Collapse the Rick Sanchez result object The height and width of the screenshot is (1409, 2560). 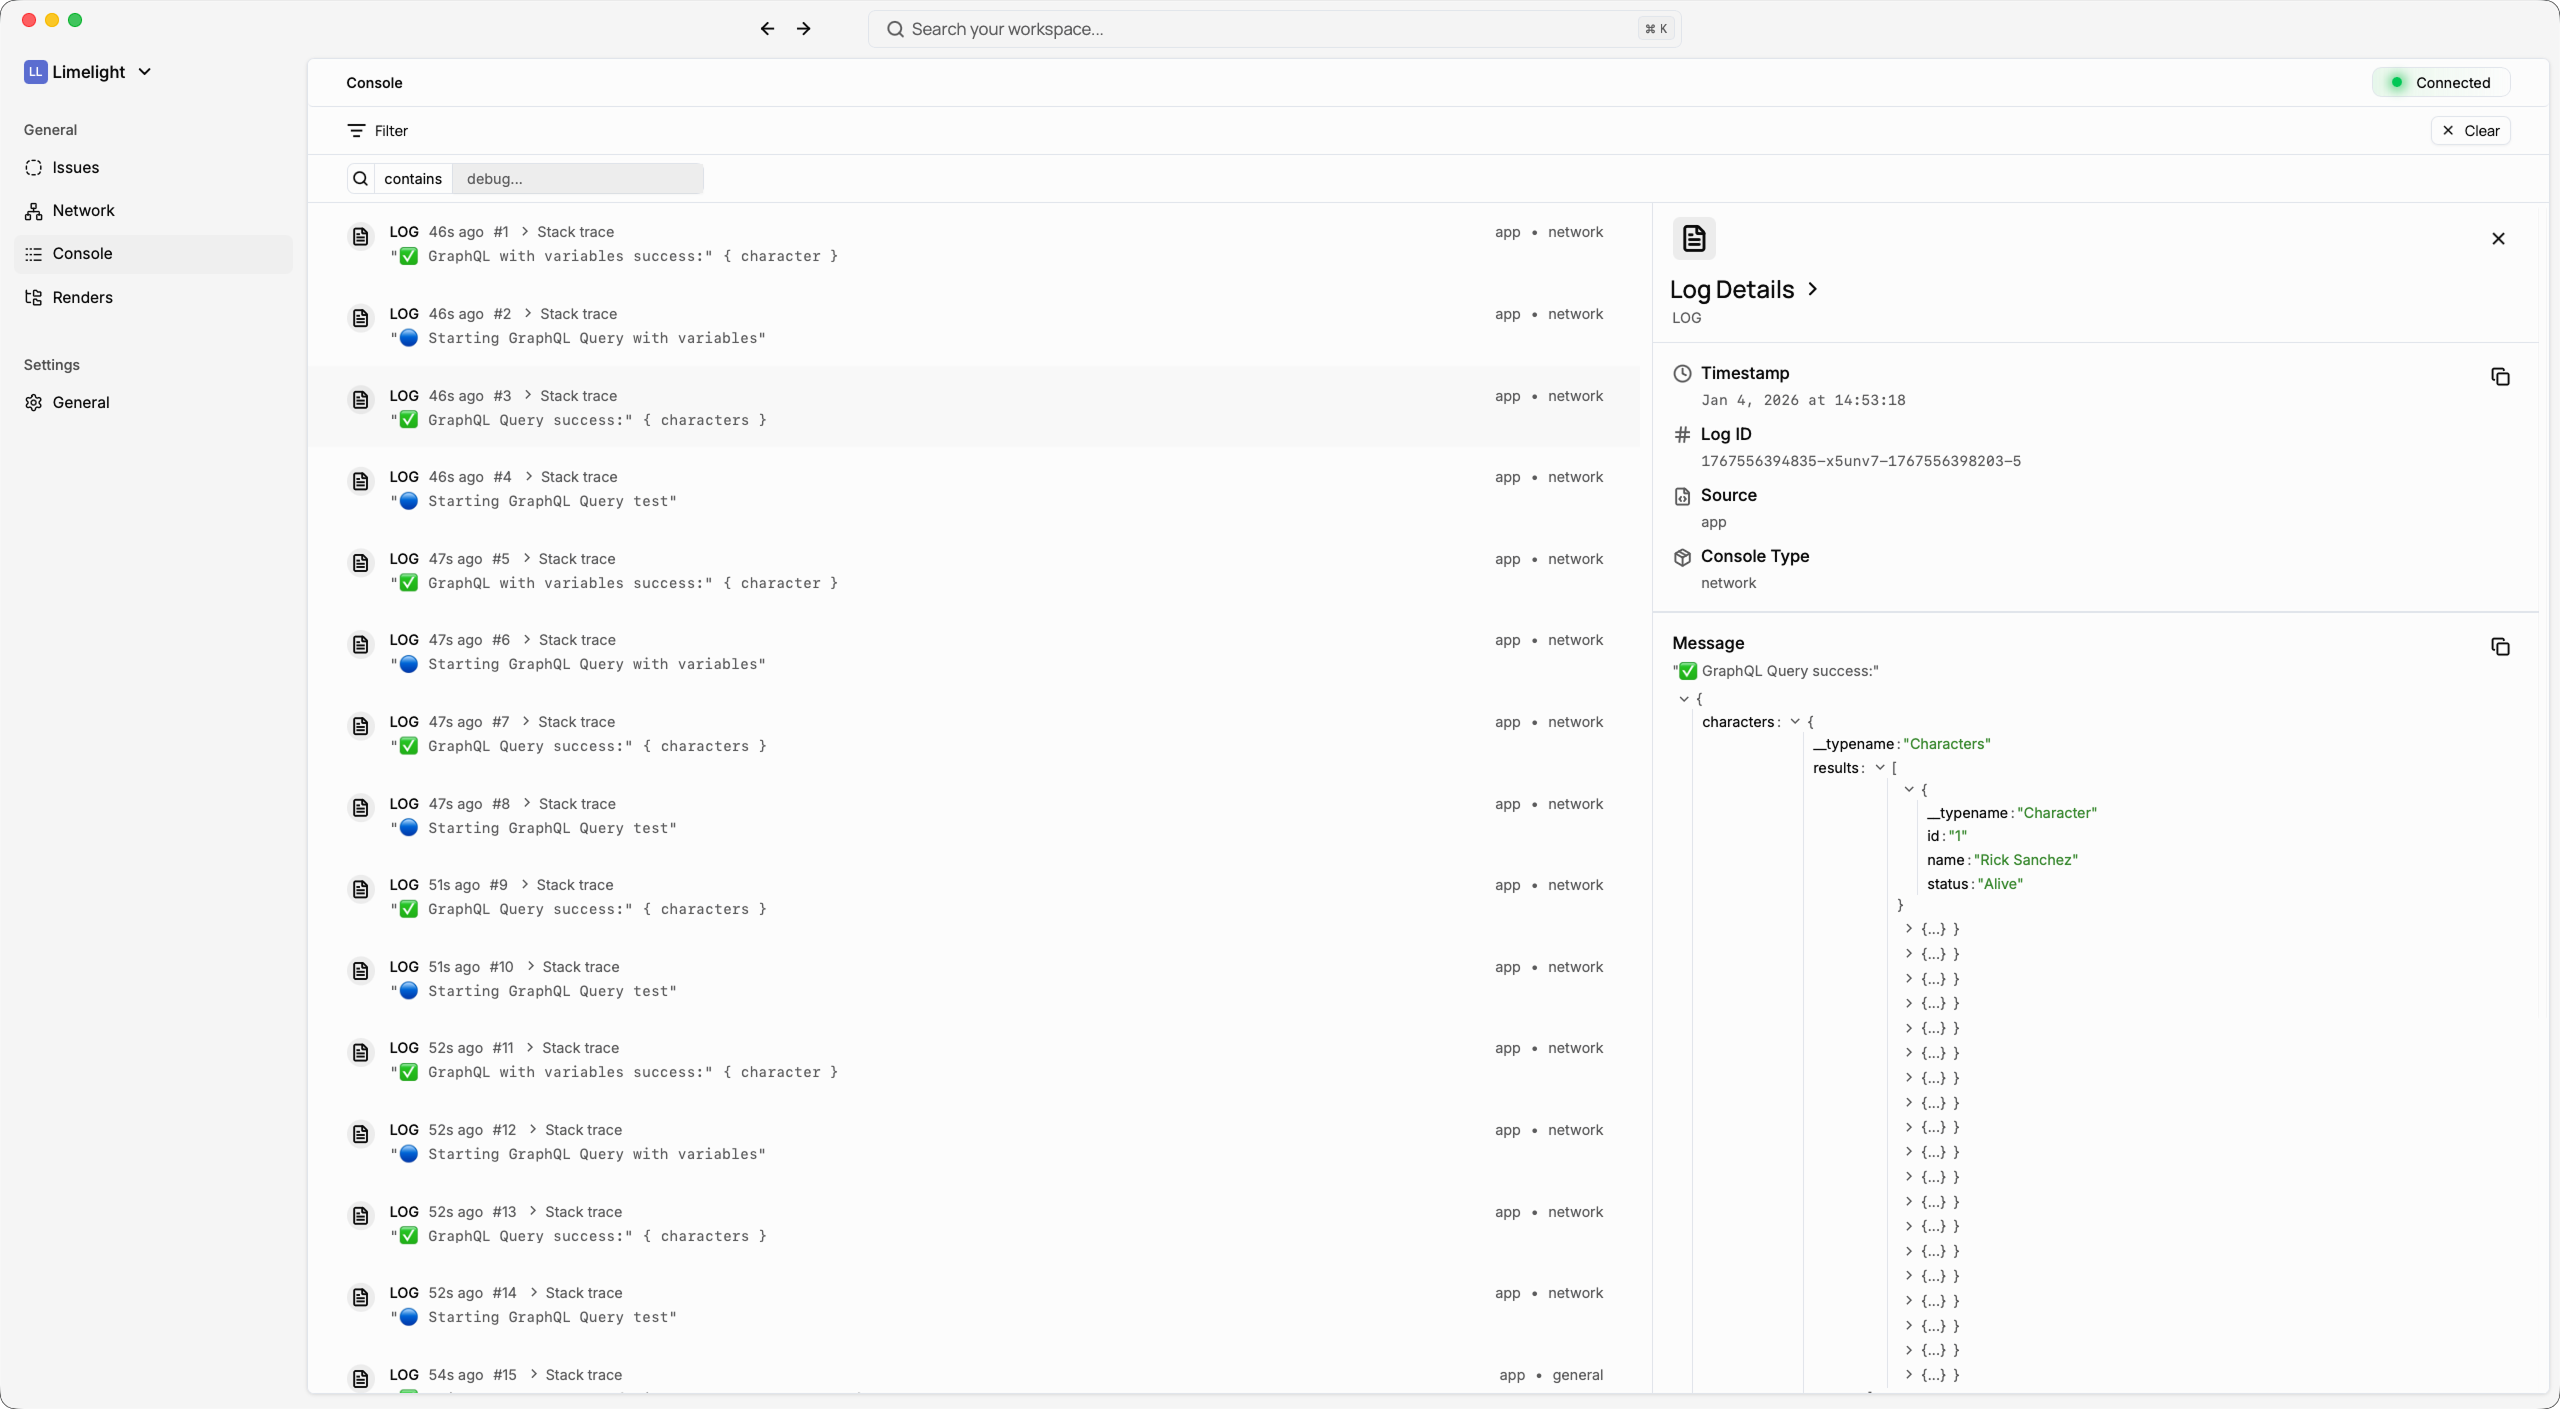pyautogui.click(x=1909, y=790)
